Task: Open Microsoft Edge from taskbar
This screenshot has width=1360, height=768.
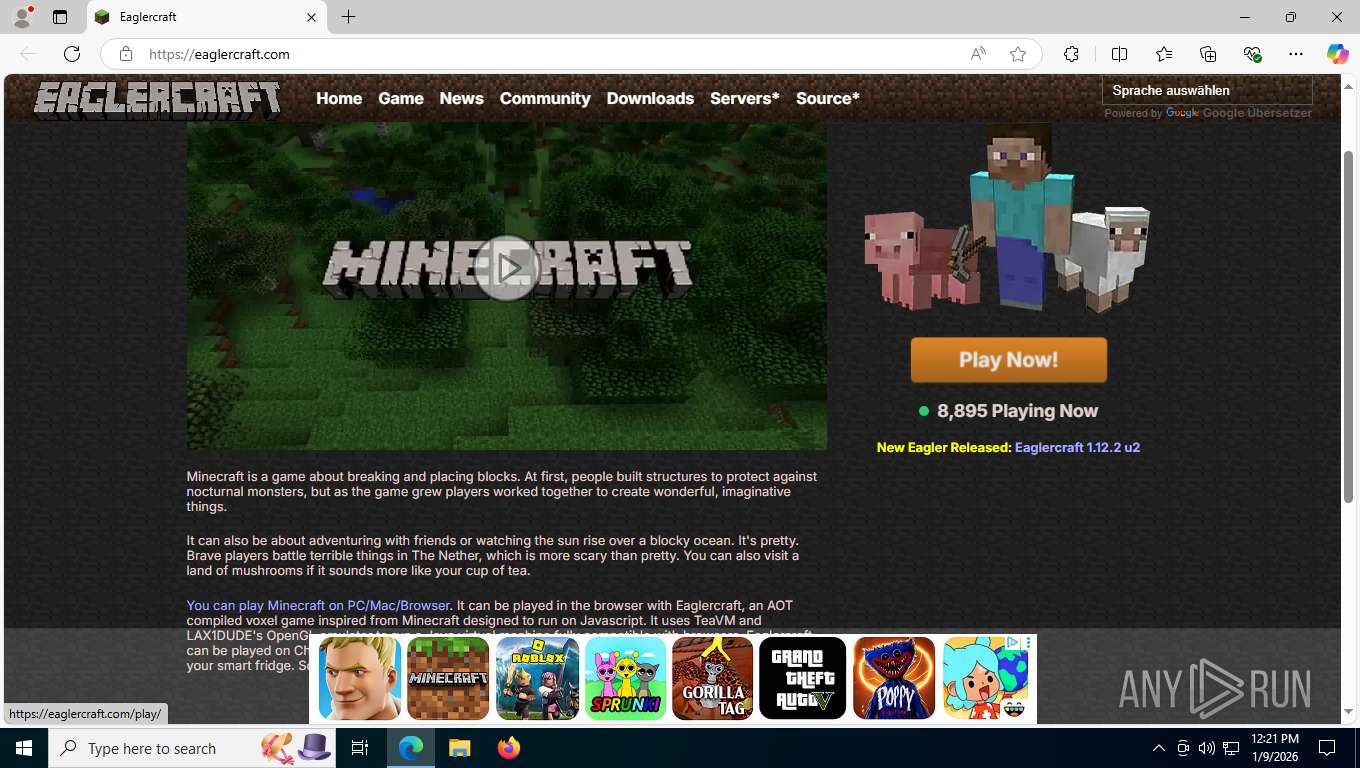Action: click(x=411, y=748)
